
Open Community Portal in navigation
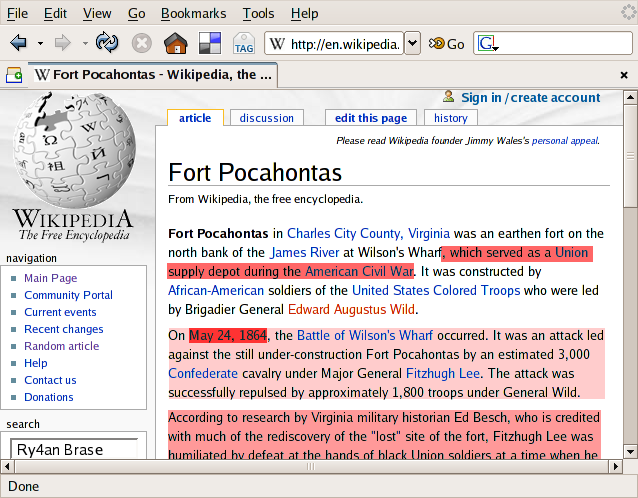pyautogui.click(x=68, y=295)
